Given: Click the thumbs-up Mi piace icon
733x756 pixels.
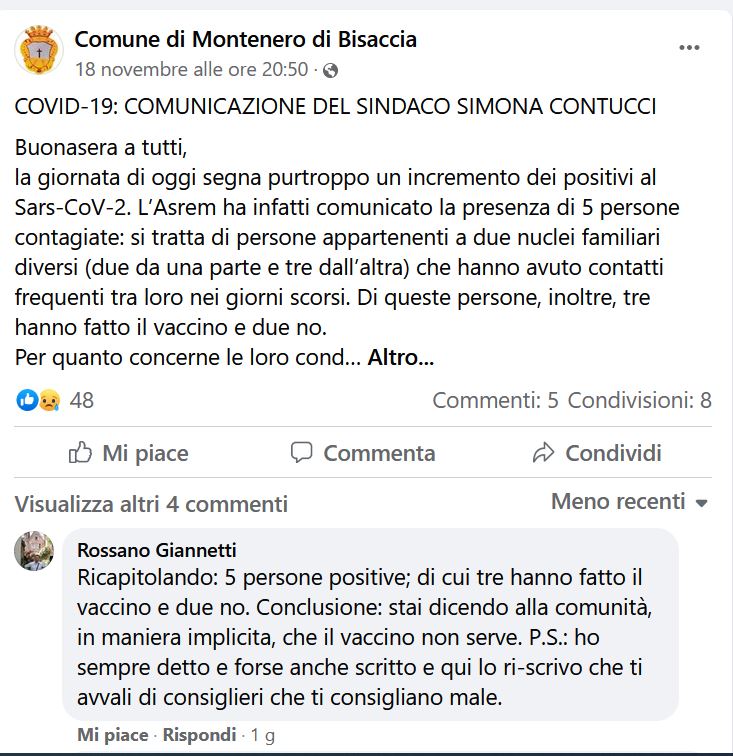Looking at the screenshot, I should [80, 453].
